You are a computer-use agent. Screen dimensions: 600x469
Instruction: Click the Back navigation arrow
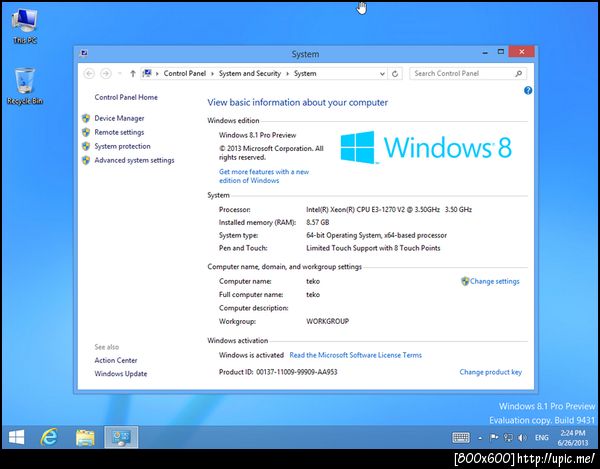coord(89,73)
